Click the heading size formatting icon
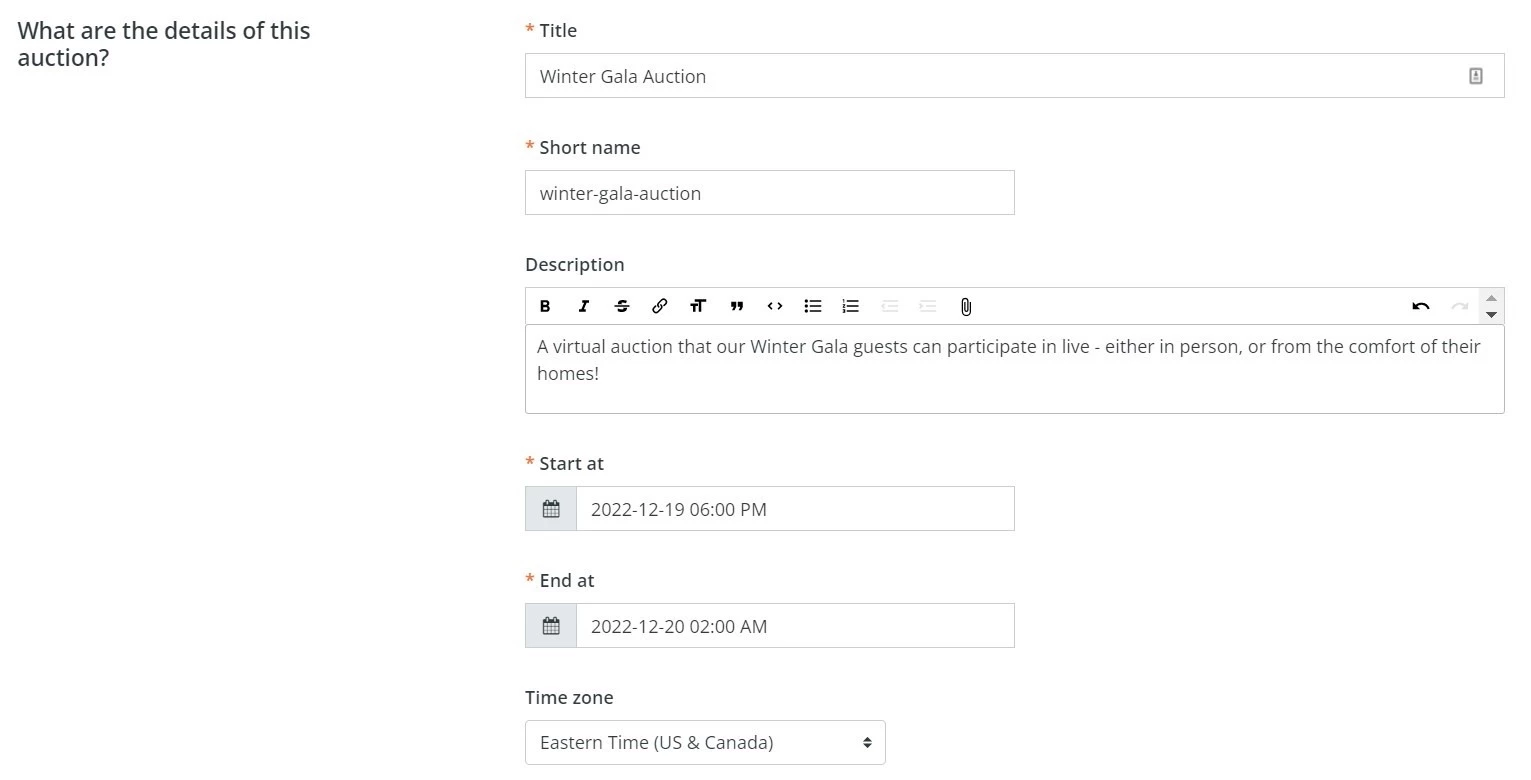Viewport: 1531px width, 780px height. [x=698, y=306]
